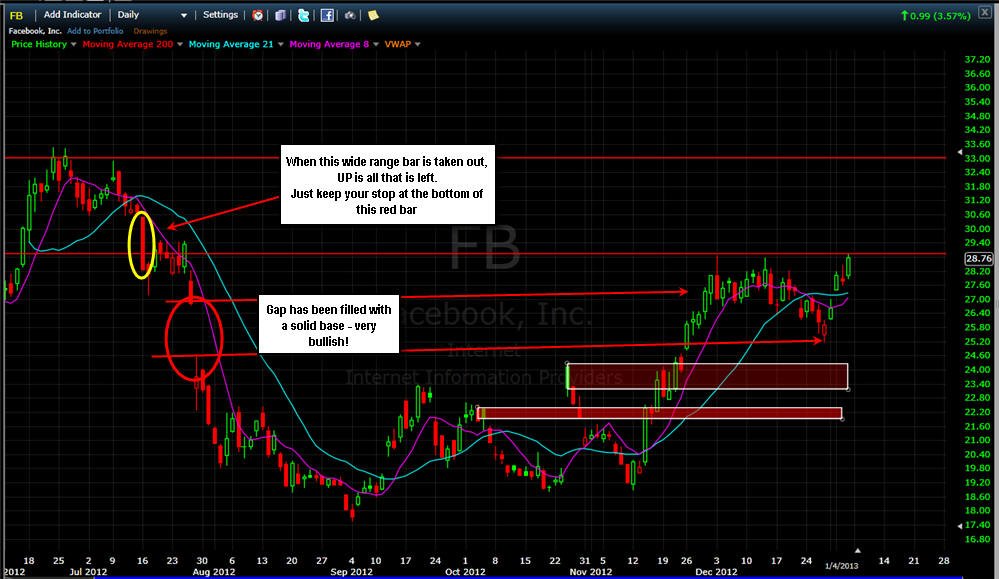Click the VWAP indicator label

[x=398, y=44]
